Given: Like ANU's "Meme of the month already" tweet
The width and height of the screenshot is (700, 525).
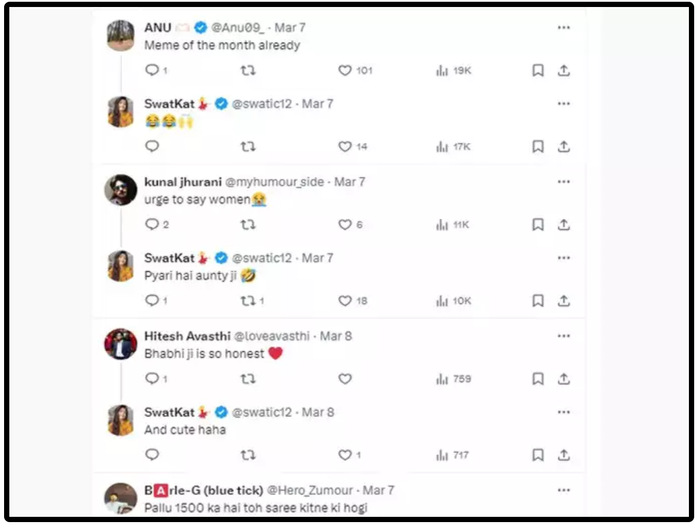Looking at the screenshot, I should pos(345,71).
